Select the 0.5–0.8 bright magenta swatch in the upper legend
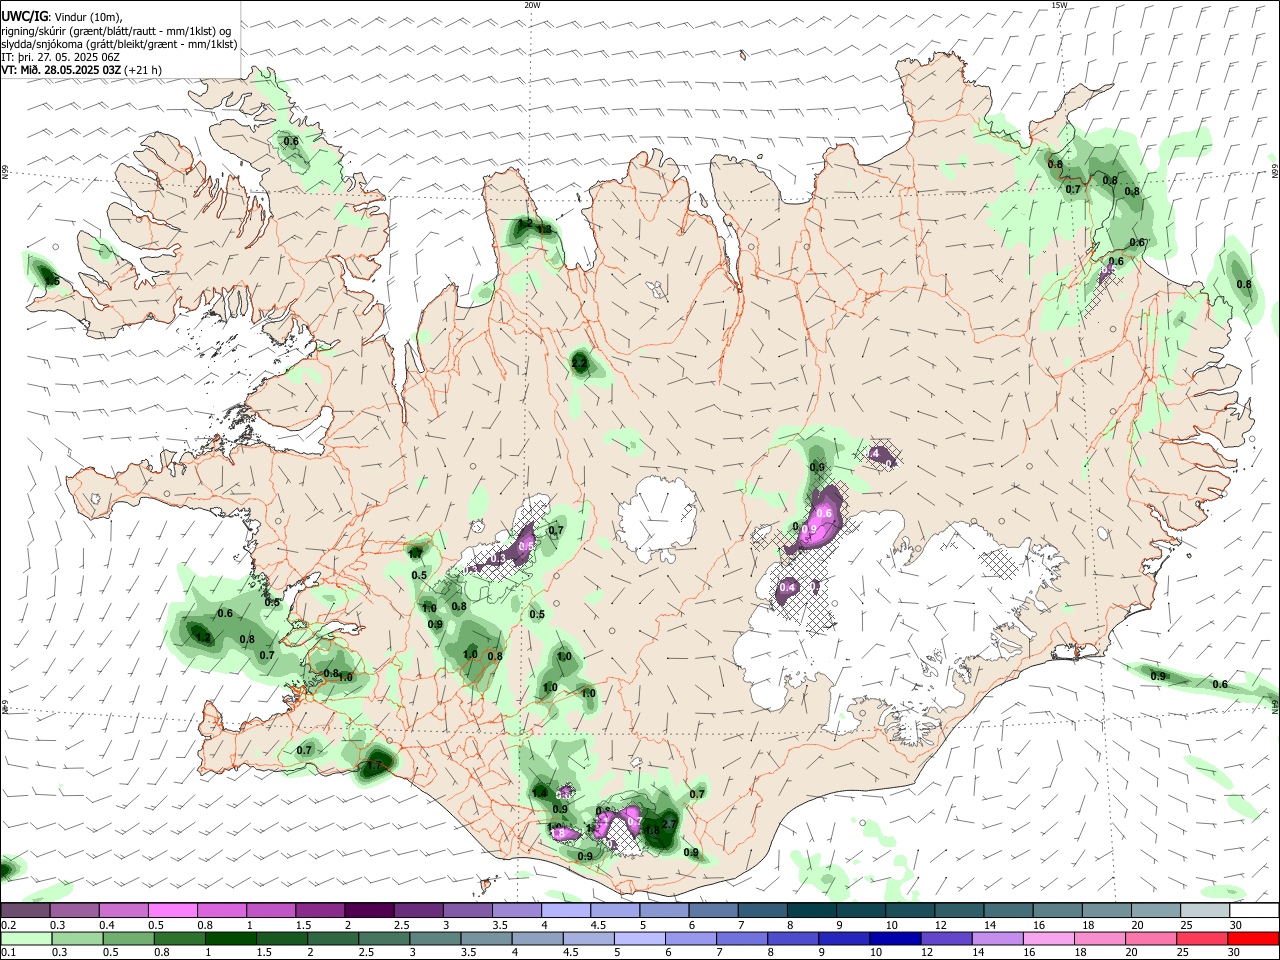 click(x=173, y=911)
